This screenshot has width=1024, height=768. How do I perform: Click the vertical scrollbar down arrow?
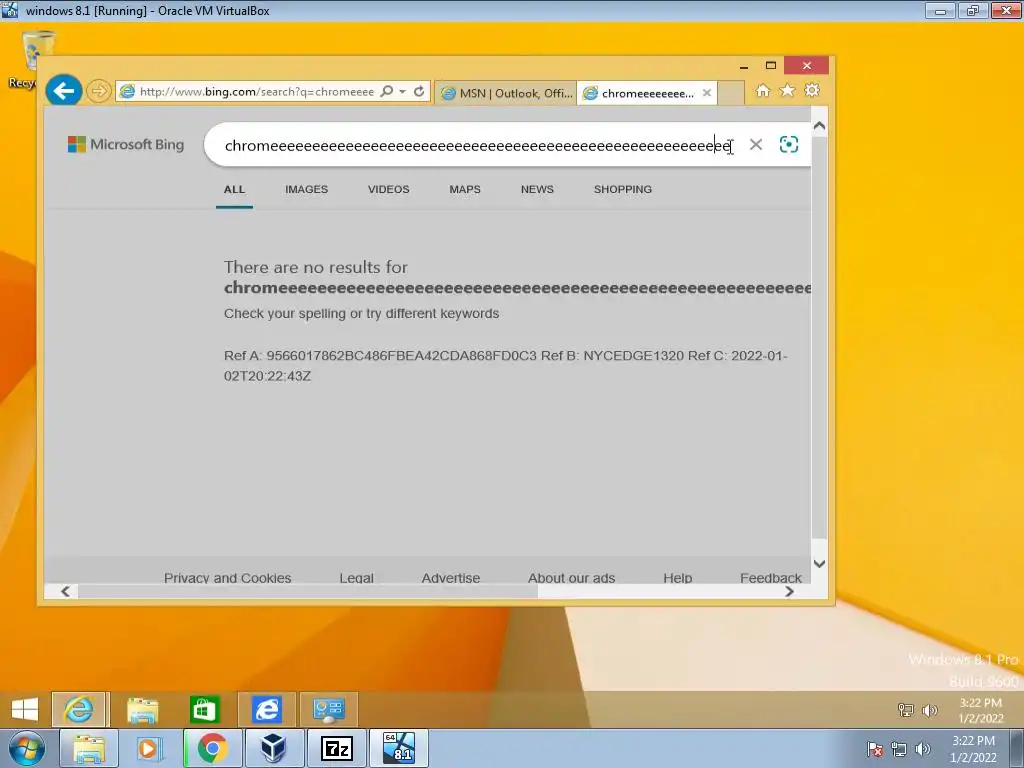pyautogui.click(x=820, y=564)
